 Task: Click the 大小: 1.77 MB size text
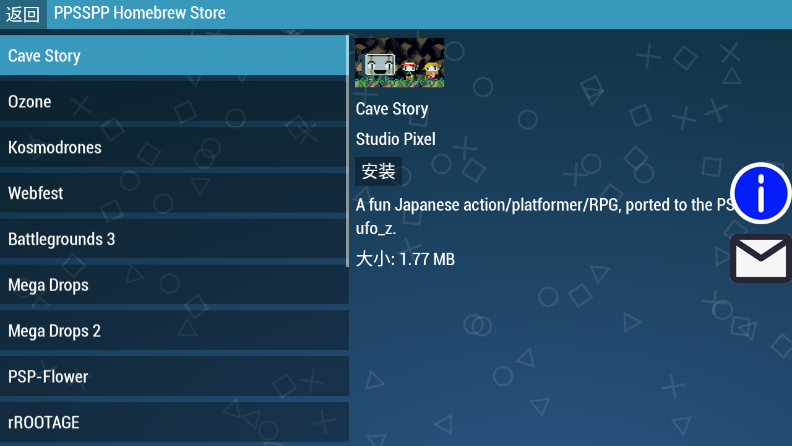point(405,259)
